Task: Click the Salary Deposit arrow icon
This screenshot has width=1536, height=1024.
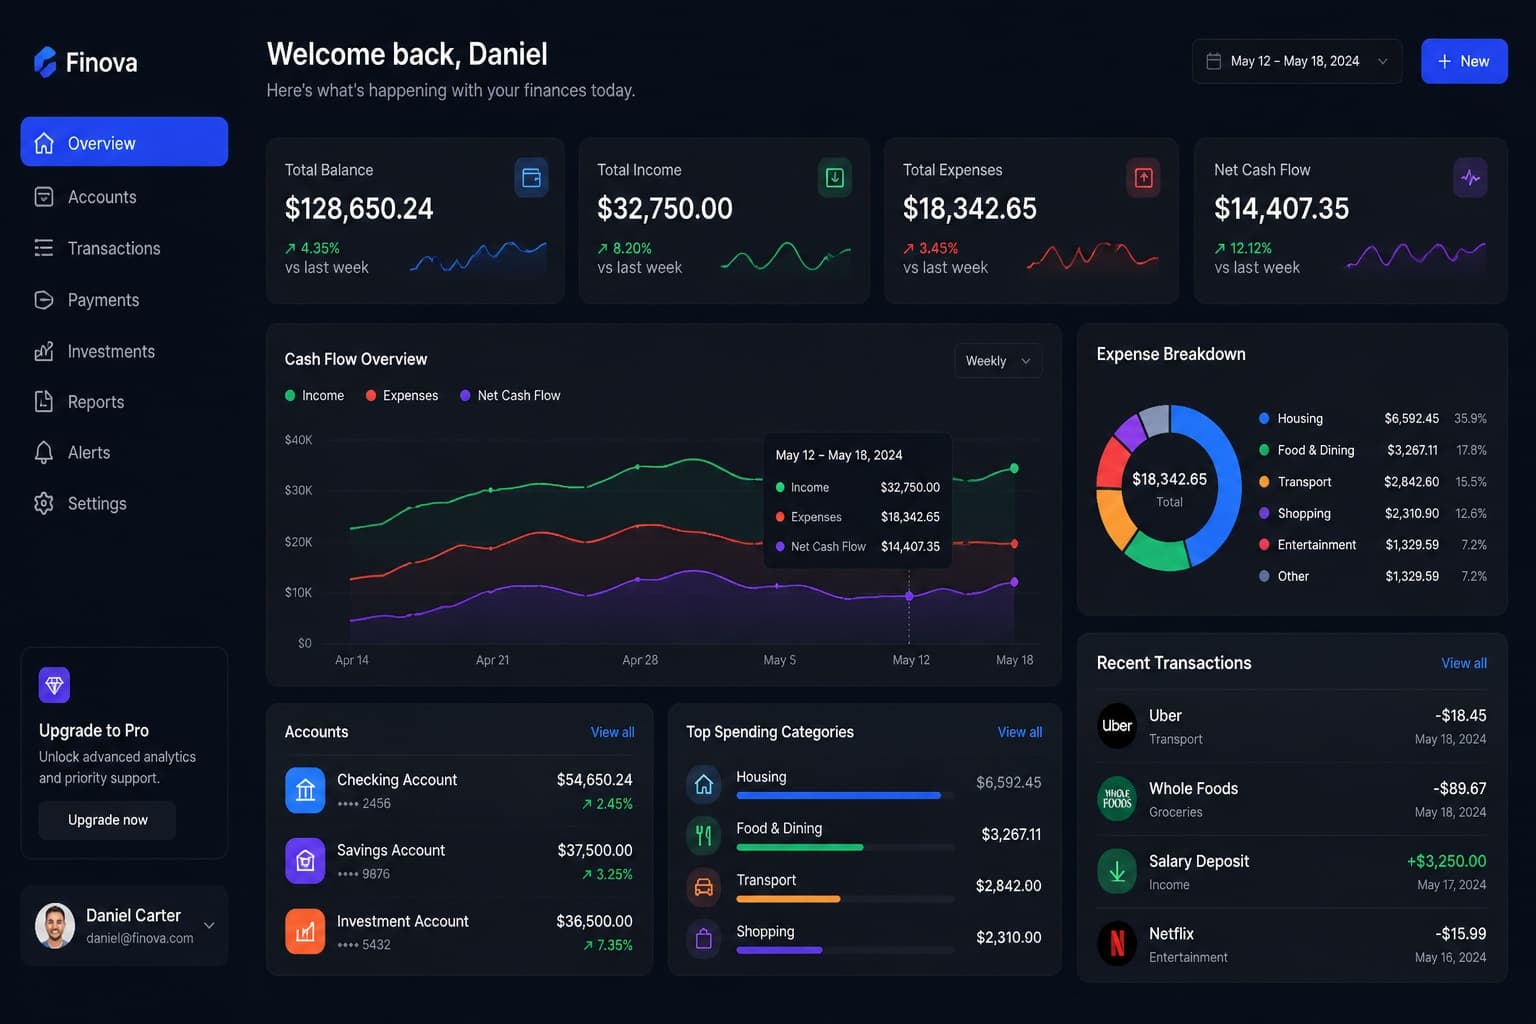Action: [x=1117, y=871]
